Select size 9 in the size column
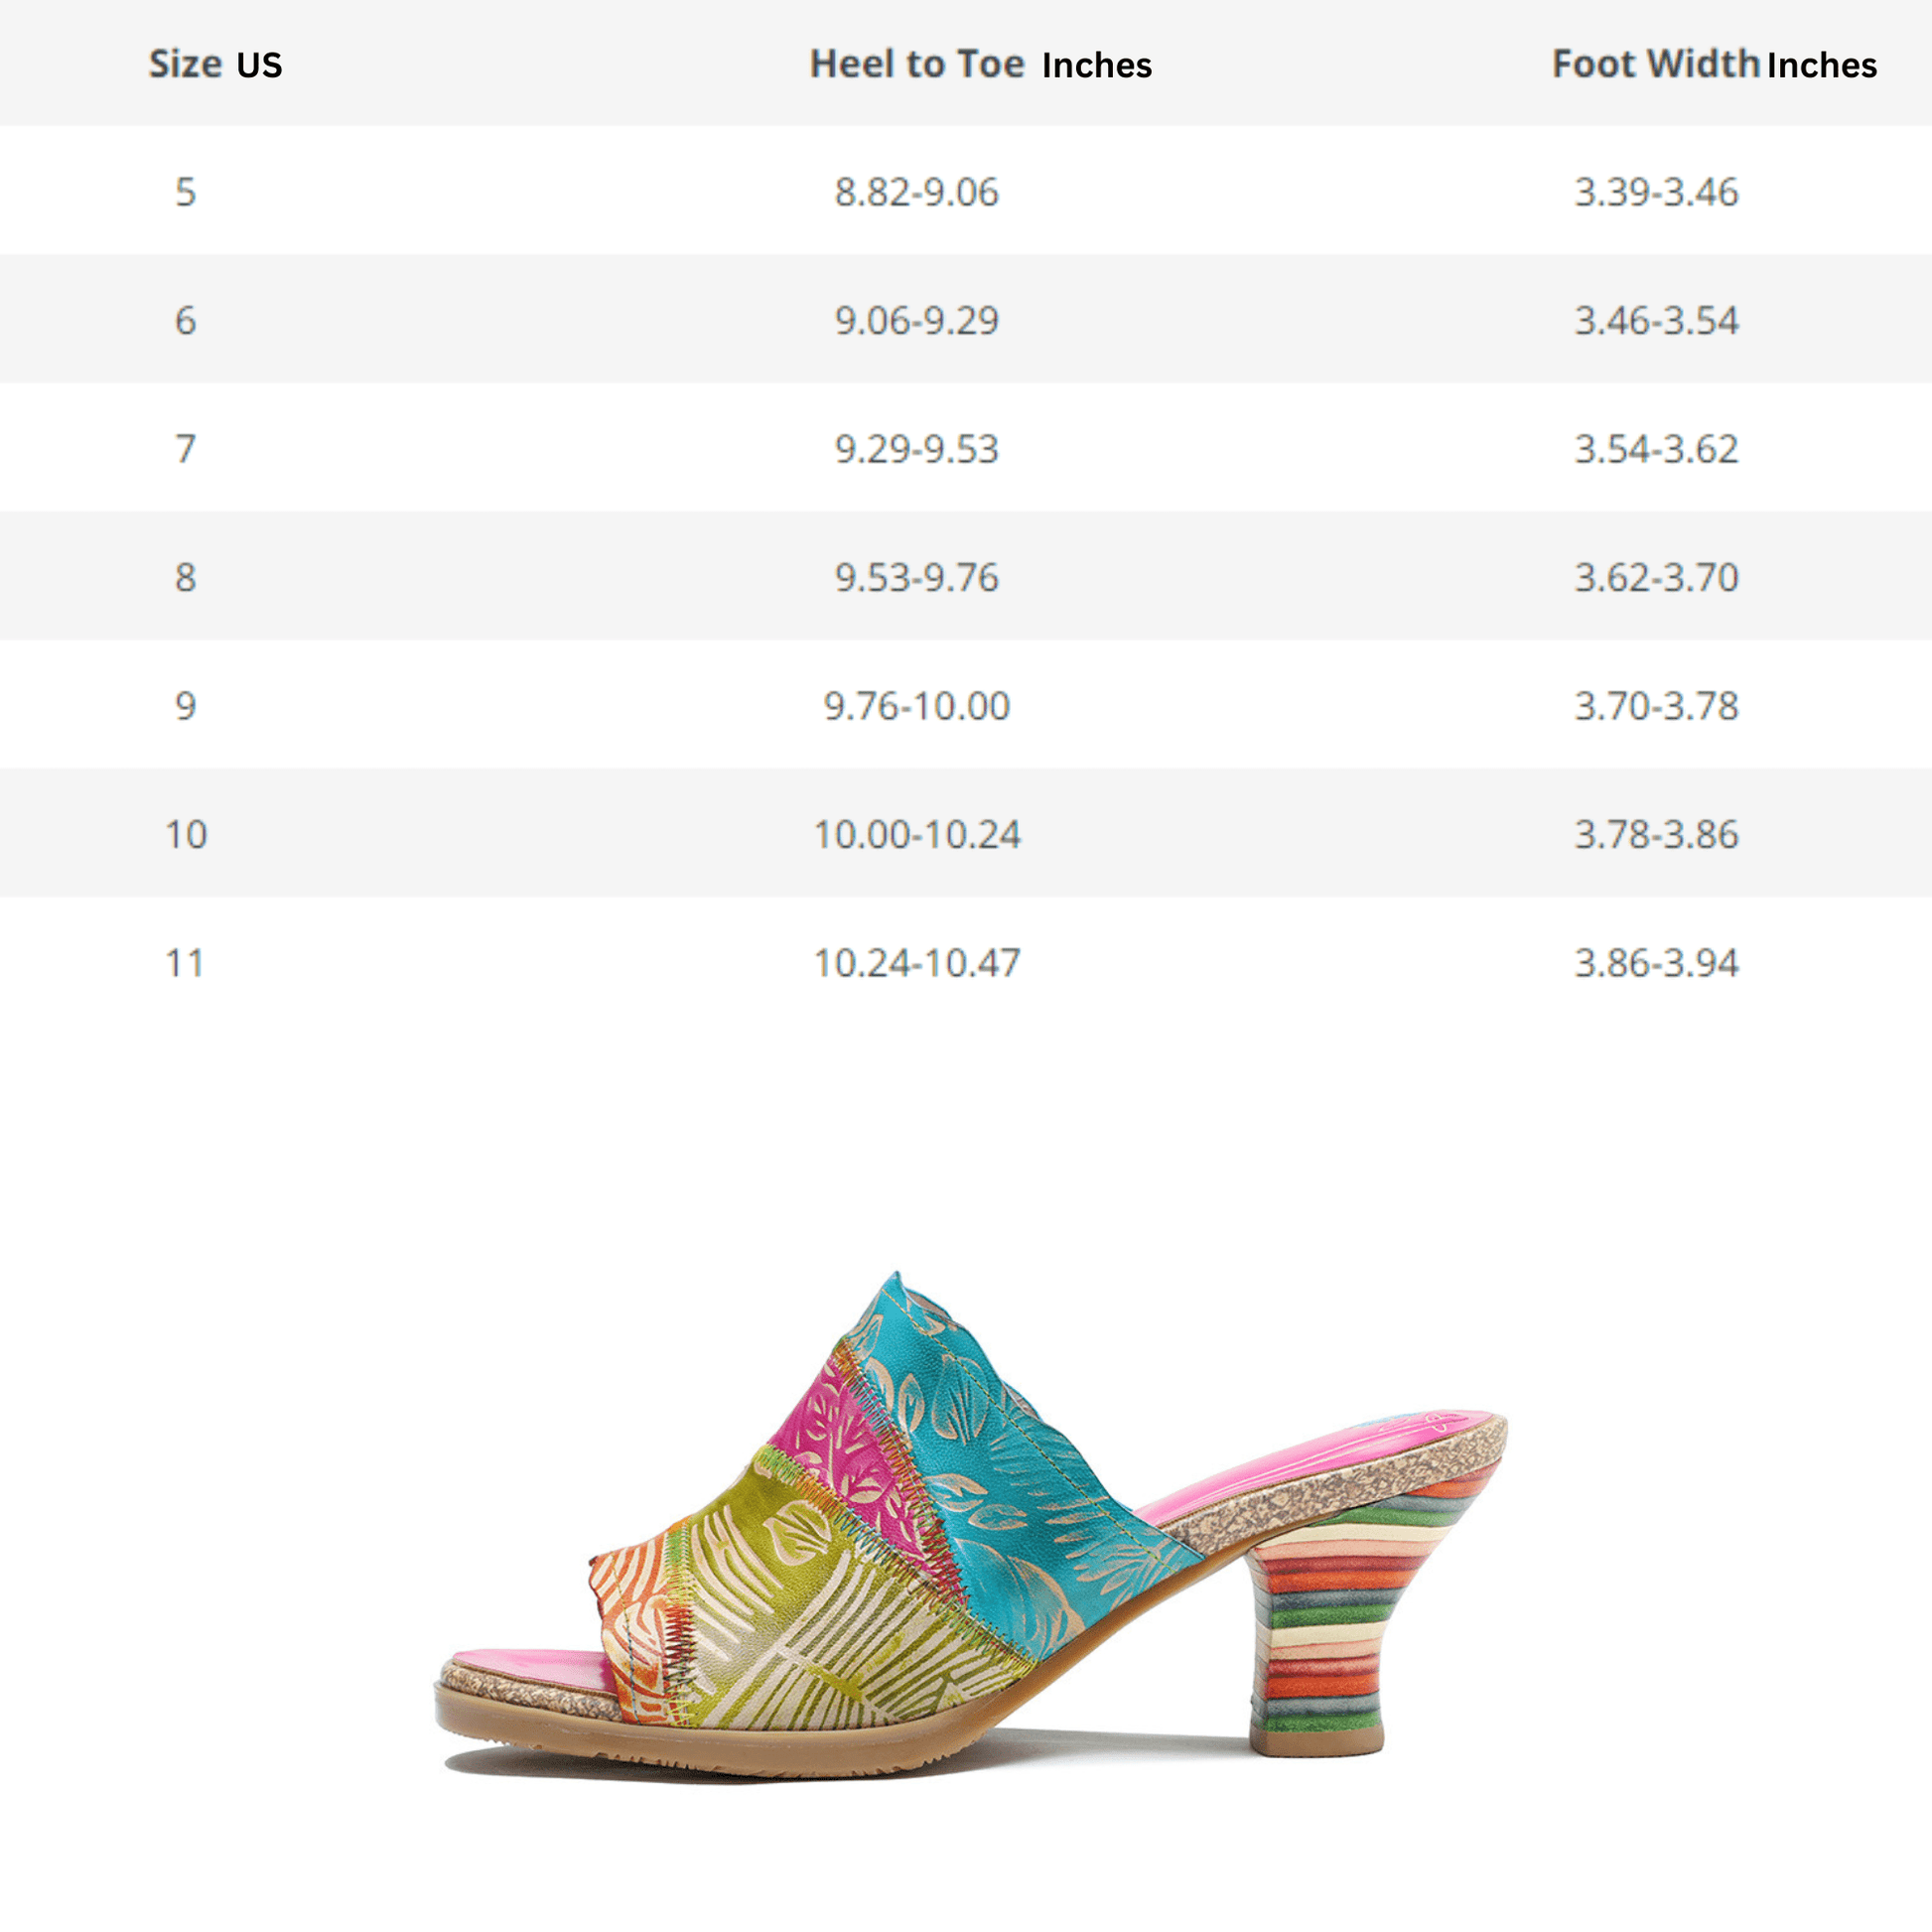The image size is (1932, 1932). (186, 705)
